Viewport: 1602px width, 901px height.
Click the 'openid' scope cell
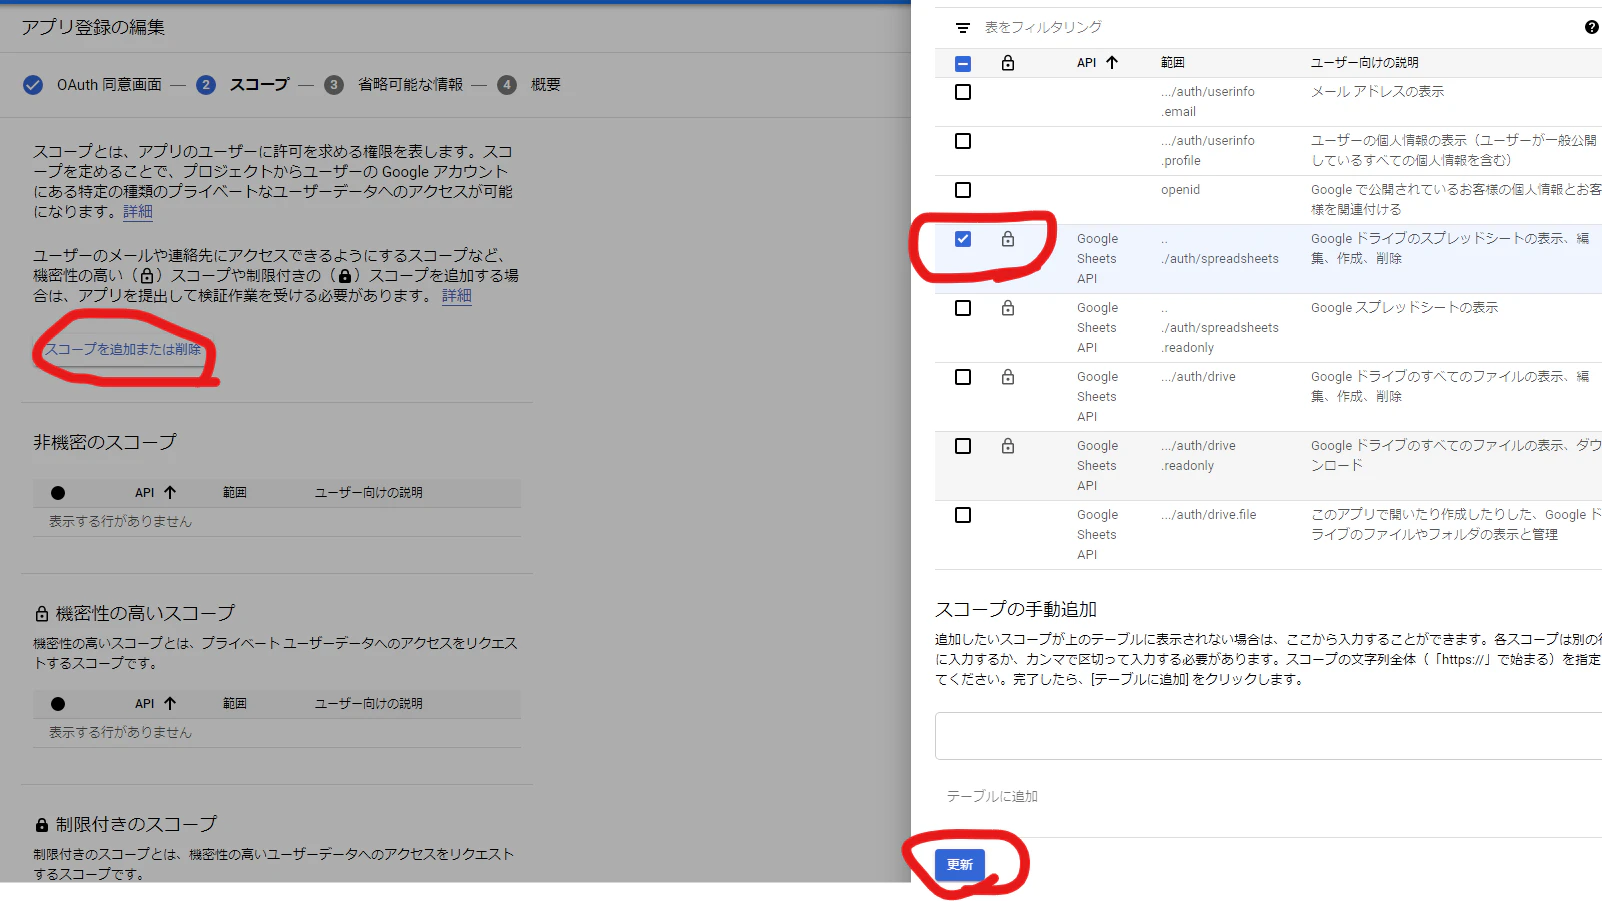click(x=1180, y=190)
